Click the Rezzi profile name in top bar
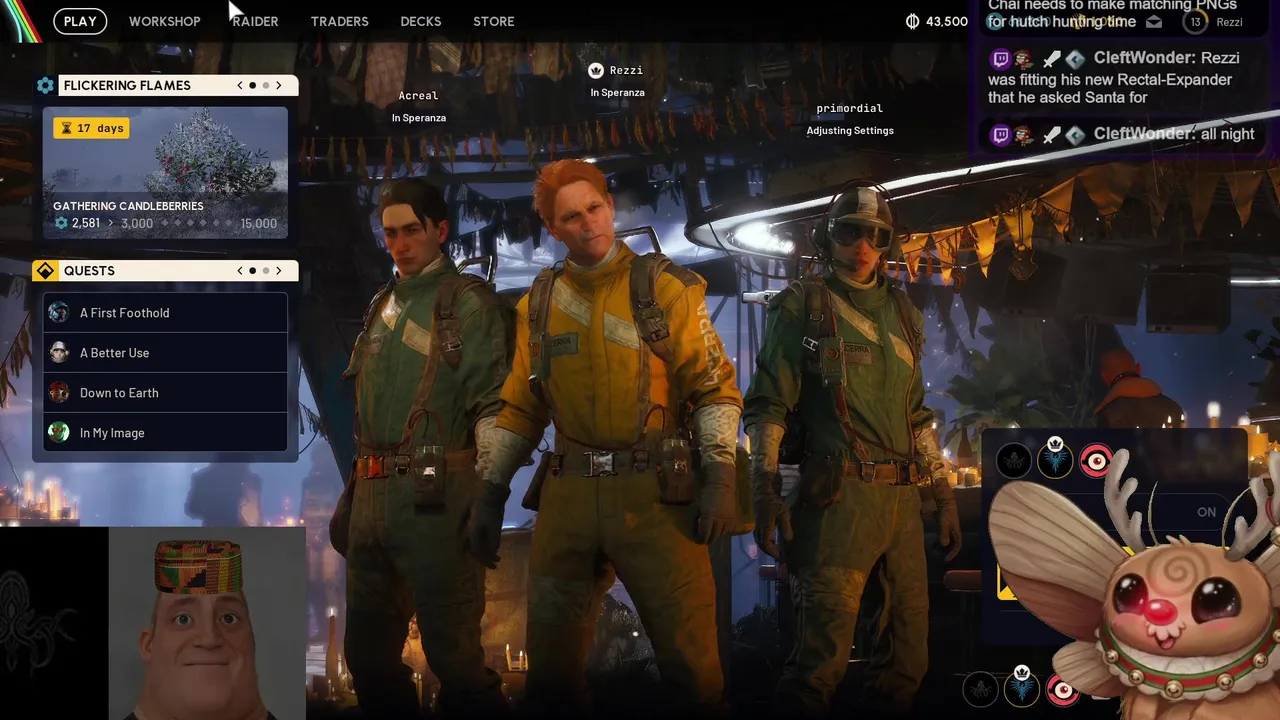Screen dimensions: 1280x720 coord(1229,22)
